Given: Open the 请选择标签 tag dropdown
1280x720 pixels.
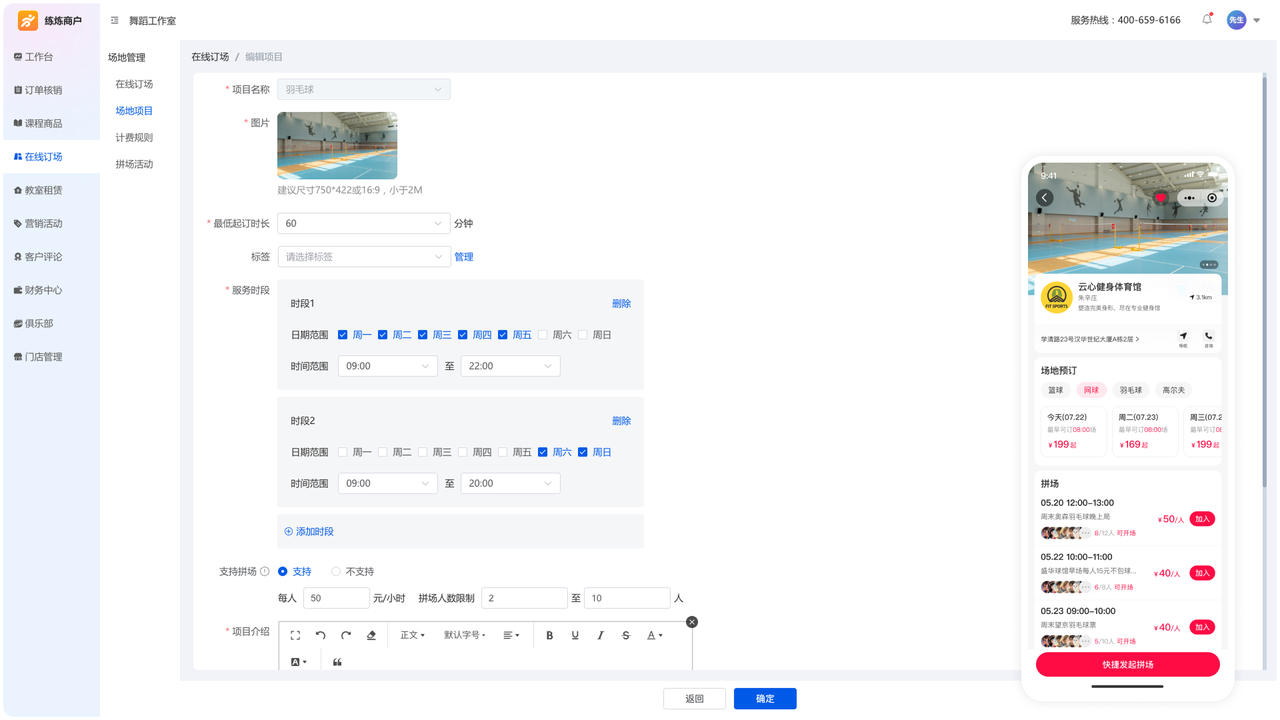Looking at the screenshot, I should (x=364, y=257).
